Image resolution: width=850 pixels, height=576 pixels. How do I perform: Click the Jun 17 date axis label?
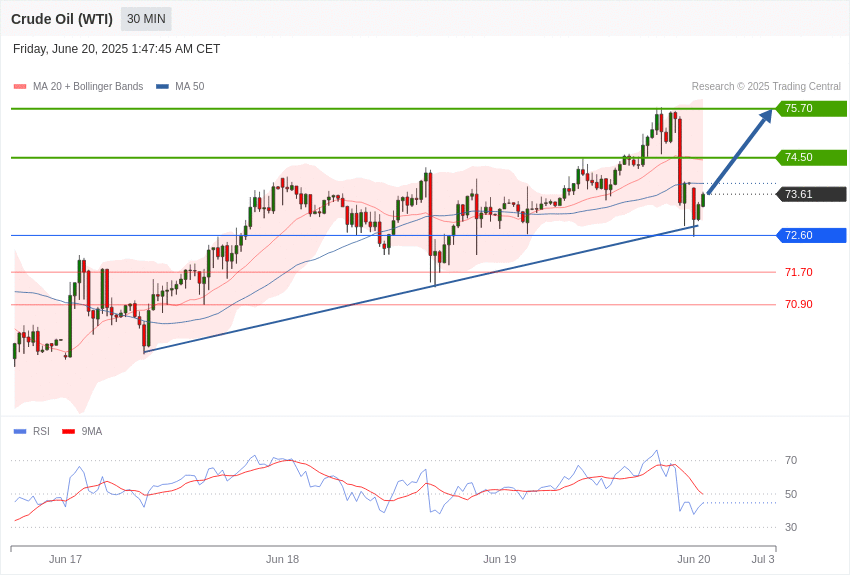coord(65,559)
